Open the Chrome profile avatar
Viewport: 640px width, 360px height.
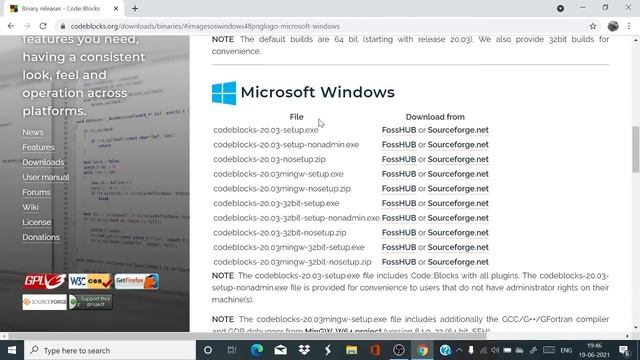[613, 26]
